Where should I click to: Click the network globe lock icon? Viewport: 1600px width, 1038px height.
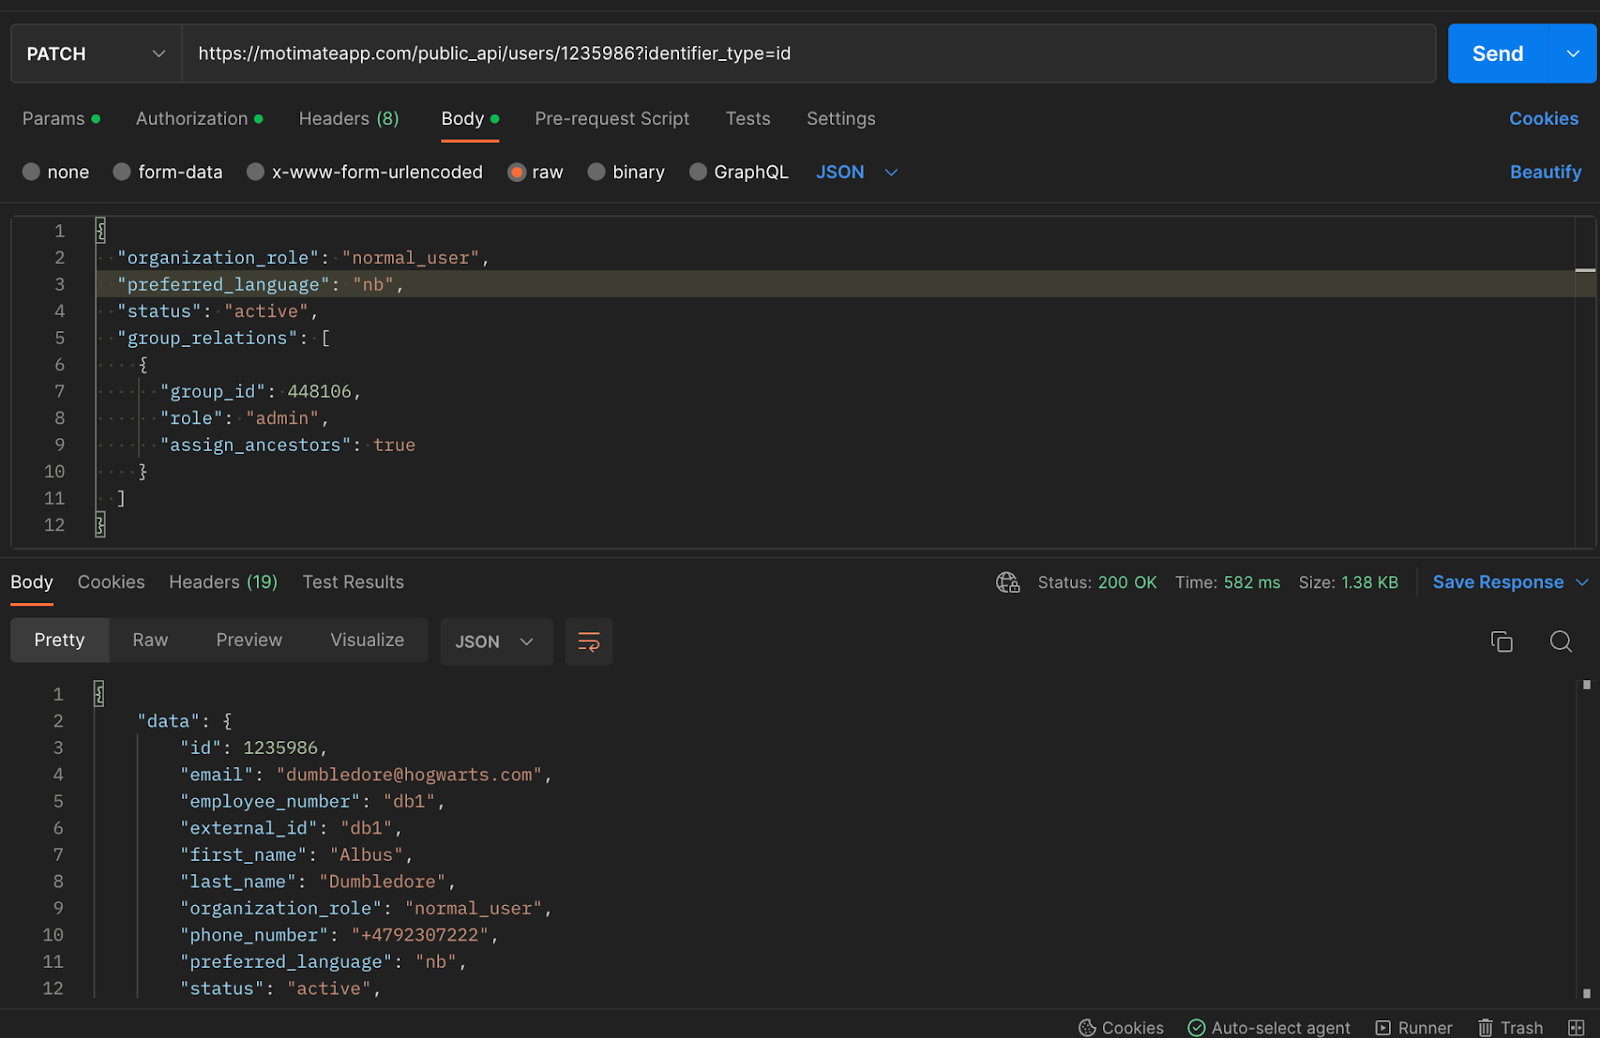[x=1008, y=582]
